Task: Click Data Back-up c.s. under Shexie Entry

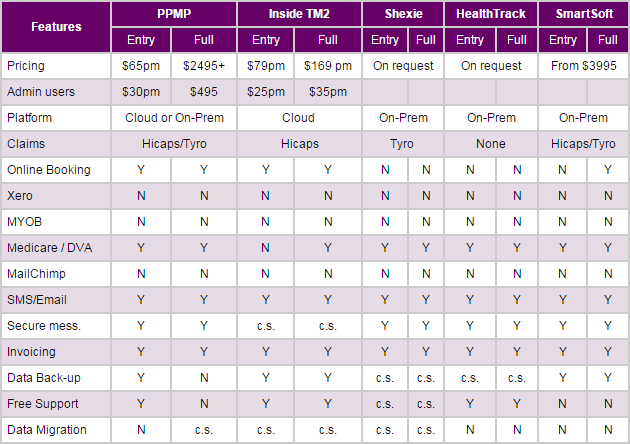Action: (x=385, y=378)
